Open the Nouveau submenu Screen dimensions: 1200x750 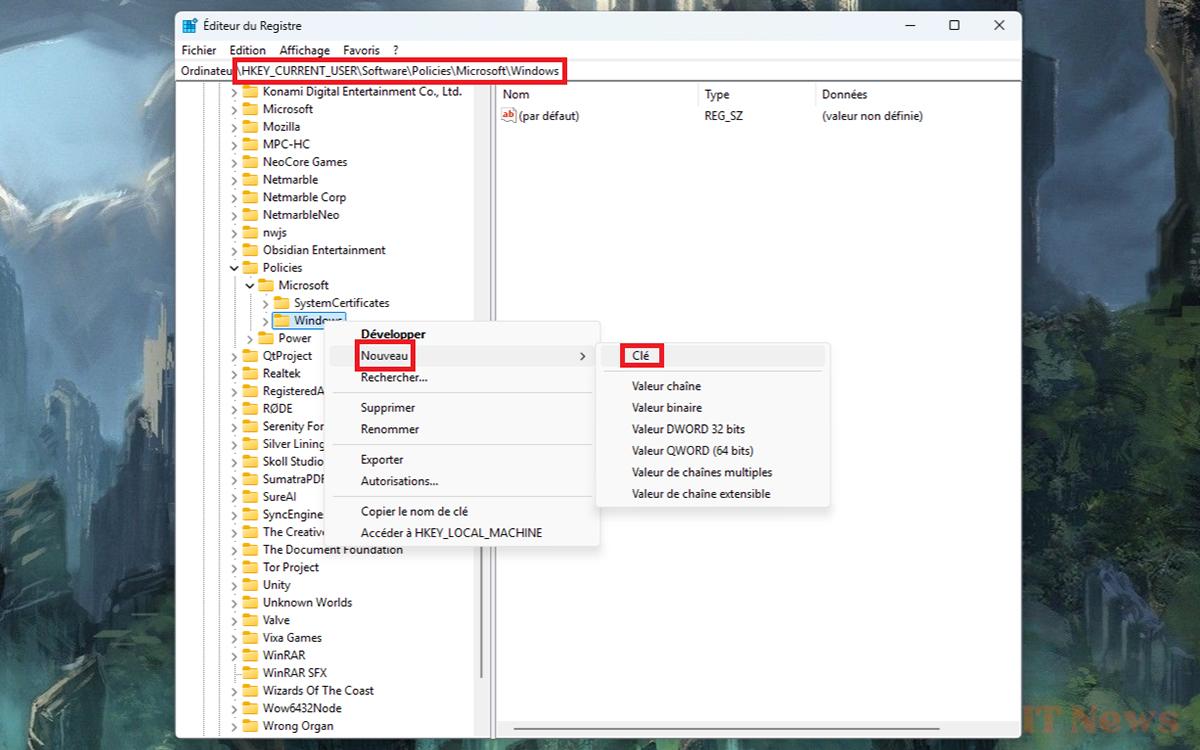point(462,356)
